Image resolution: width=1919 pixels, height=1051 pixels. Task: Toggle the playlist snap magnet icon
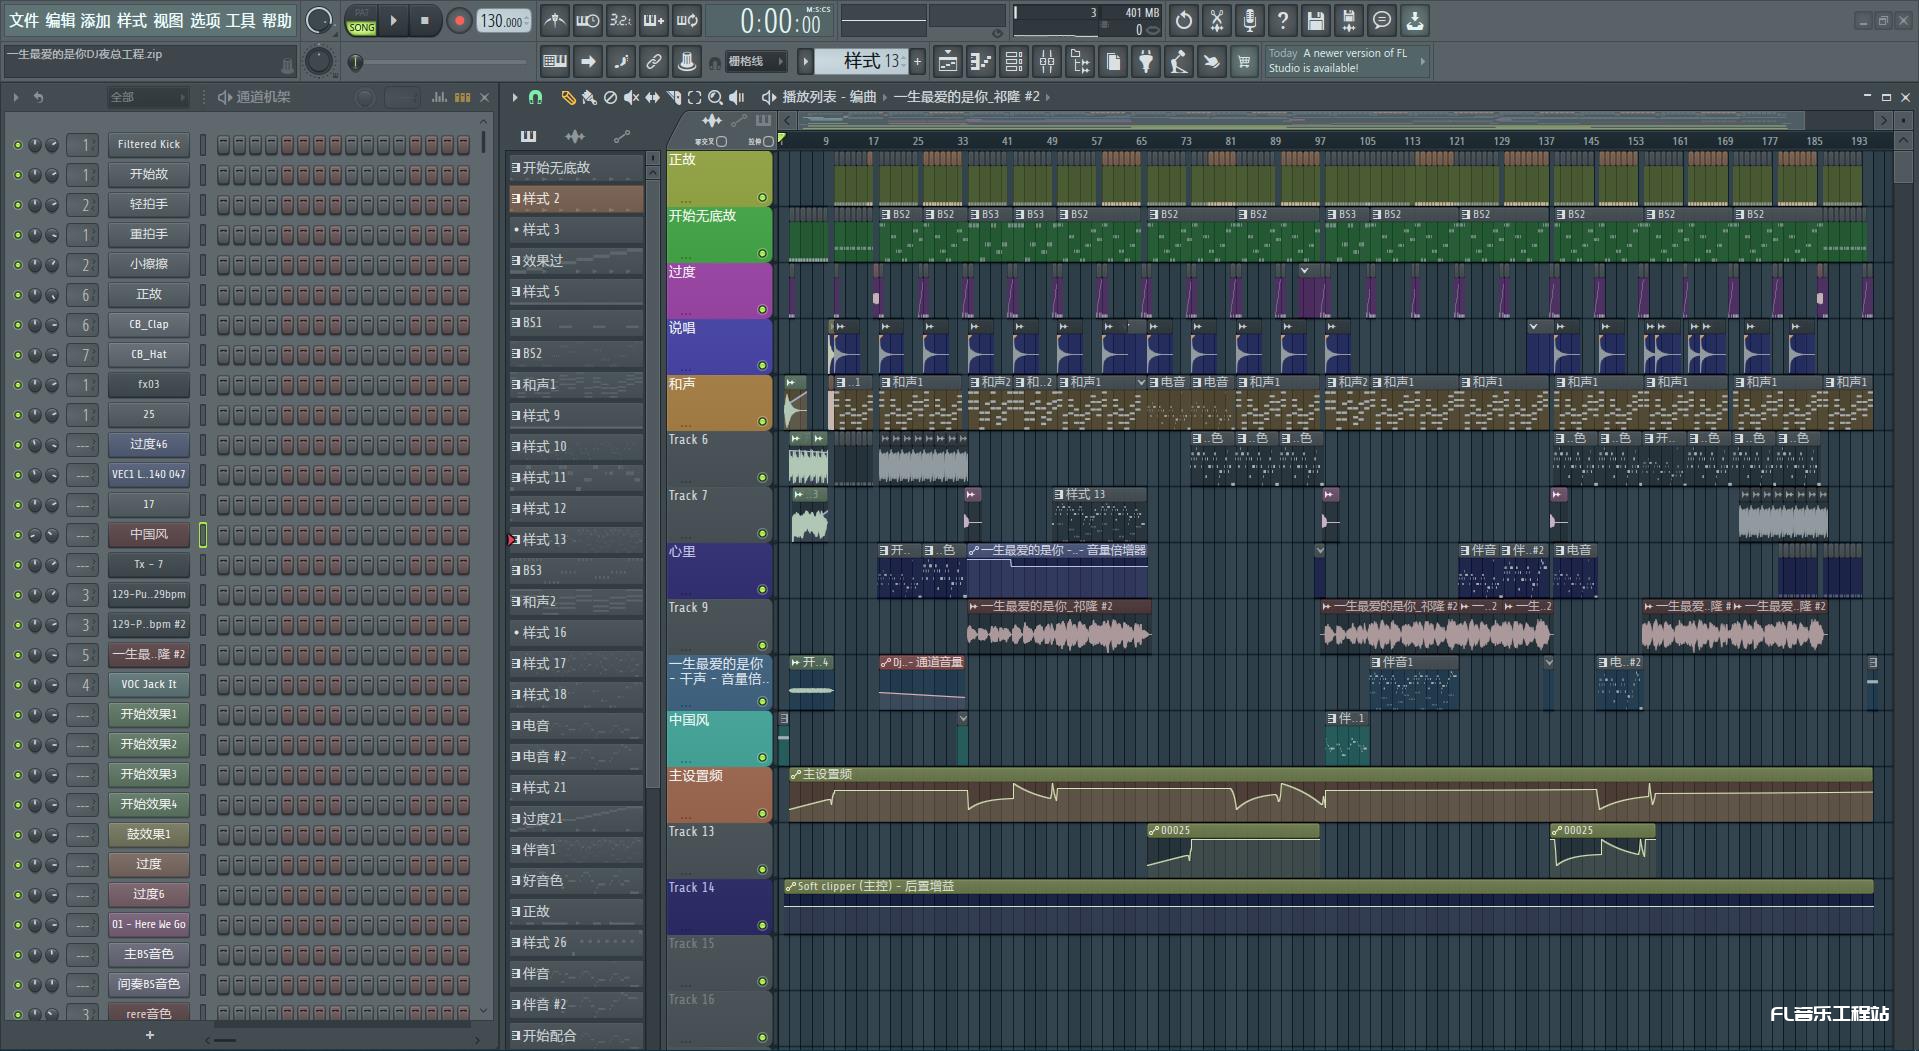(535, 97)
